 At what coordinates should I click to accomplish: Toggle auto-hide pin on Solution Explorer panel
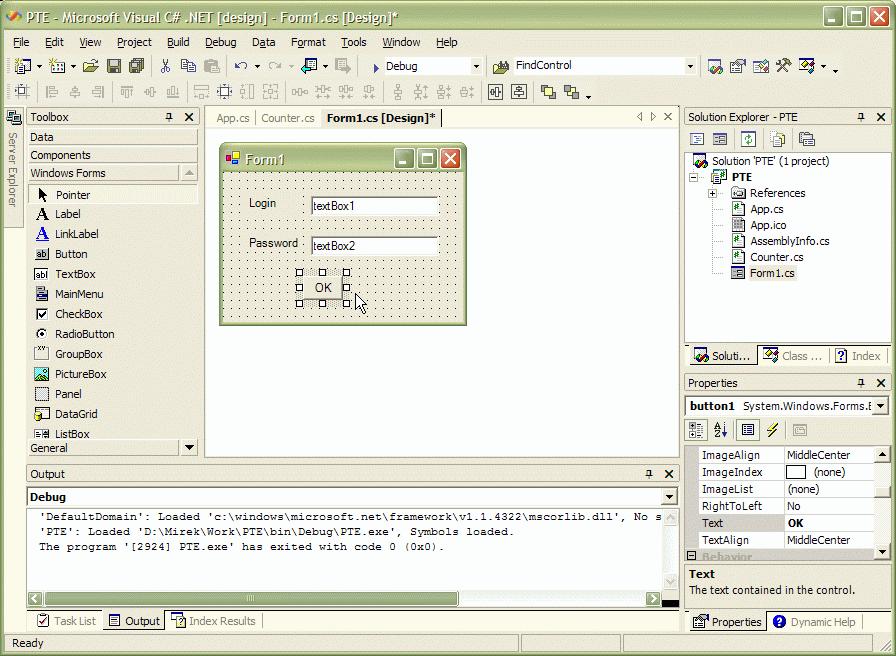861,117
